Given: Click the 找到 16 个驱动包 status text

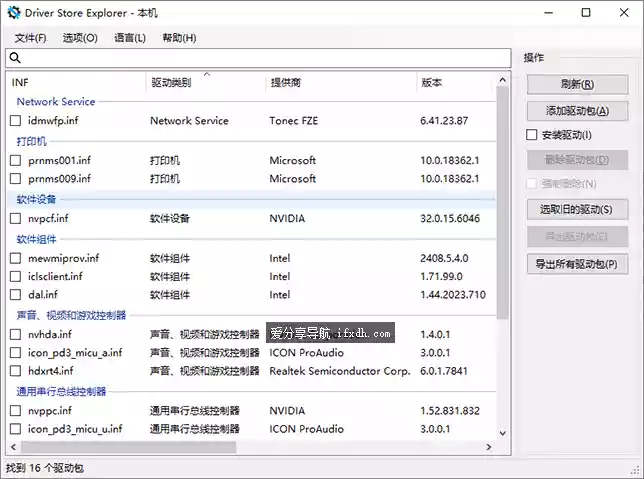Looking at the screenshot, I should click(x=45, y=468).
